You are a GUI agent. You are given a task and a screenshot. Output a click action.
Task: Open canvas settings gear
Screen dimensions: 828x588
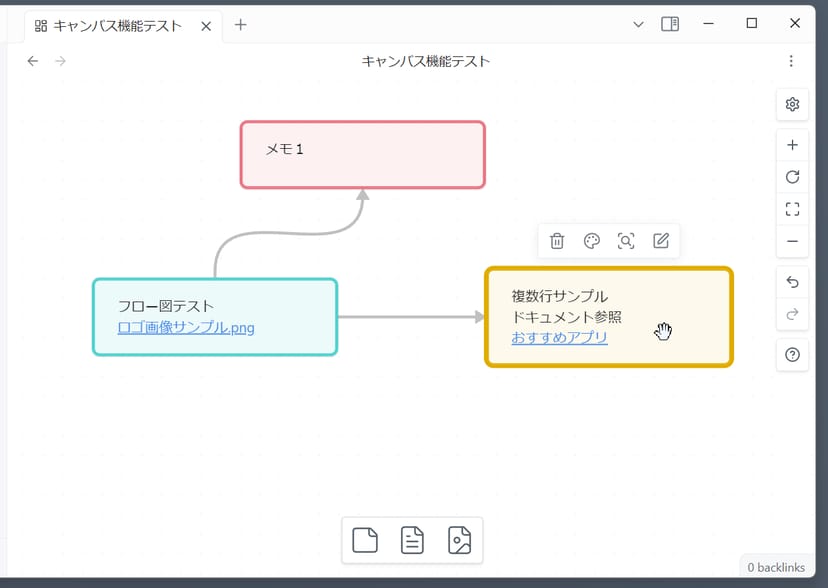pos(792,104)
